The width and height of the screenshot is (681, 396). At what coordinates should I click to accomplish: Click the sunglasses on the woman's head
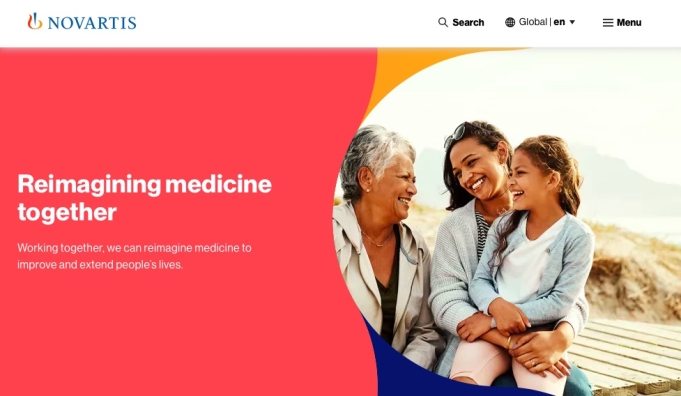pos(456,134)
